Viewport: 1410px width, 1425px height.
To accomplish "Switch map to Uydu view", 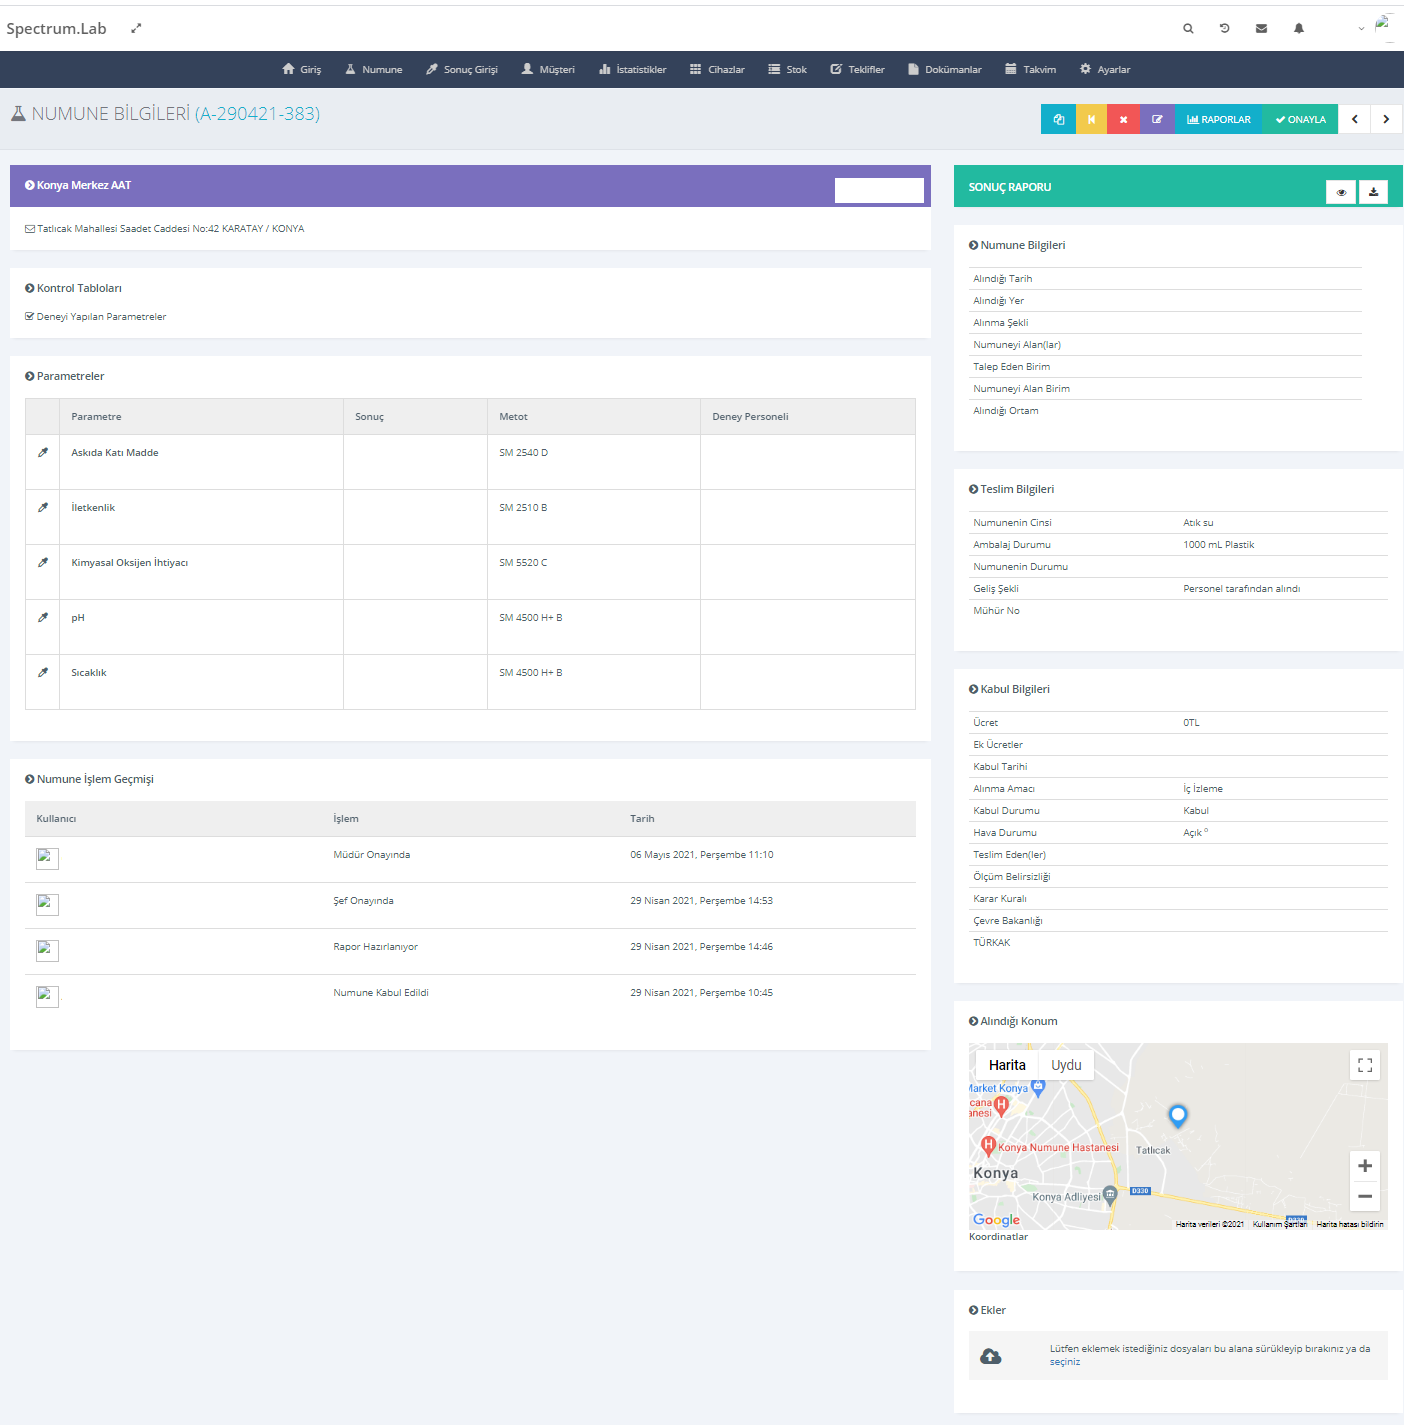I will point(1066,1066).
